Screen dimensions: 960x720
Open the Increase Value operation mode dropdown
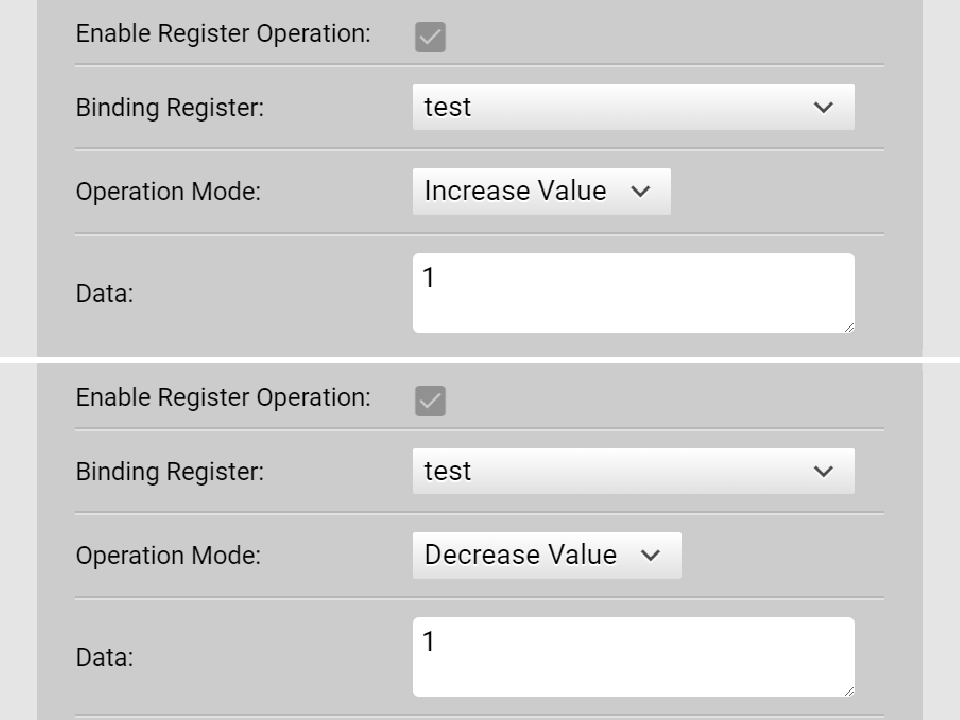point(540,191)
